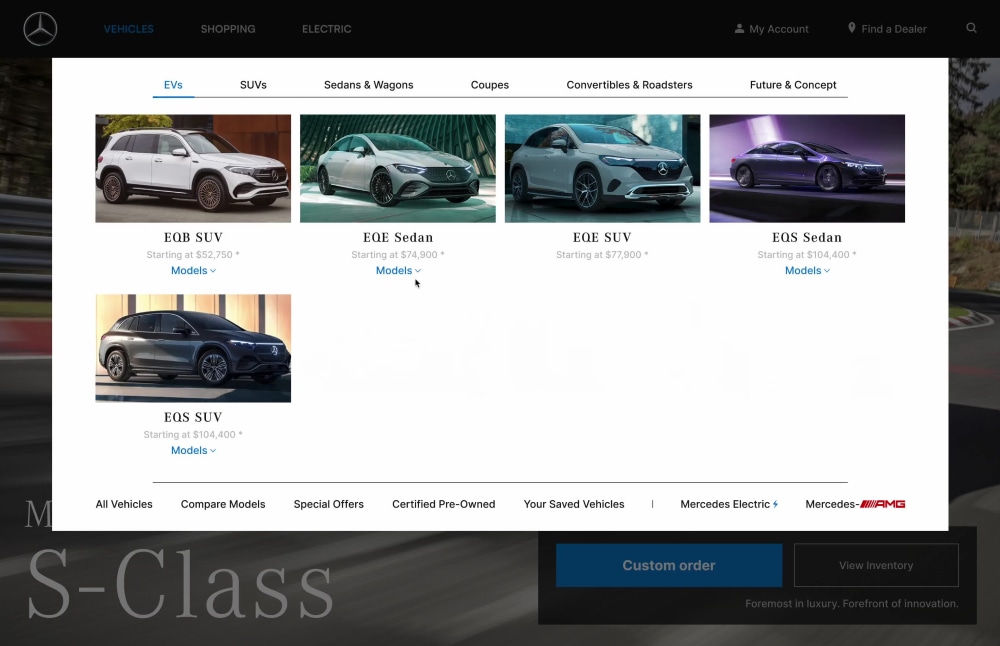This screenshot has width=1000, height=646.
Task: Open the Special Offers link
Action: click(x=329, y=504)
